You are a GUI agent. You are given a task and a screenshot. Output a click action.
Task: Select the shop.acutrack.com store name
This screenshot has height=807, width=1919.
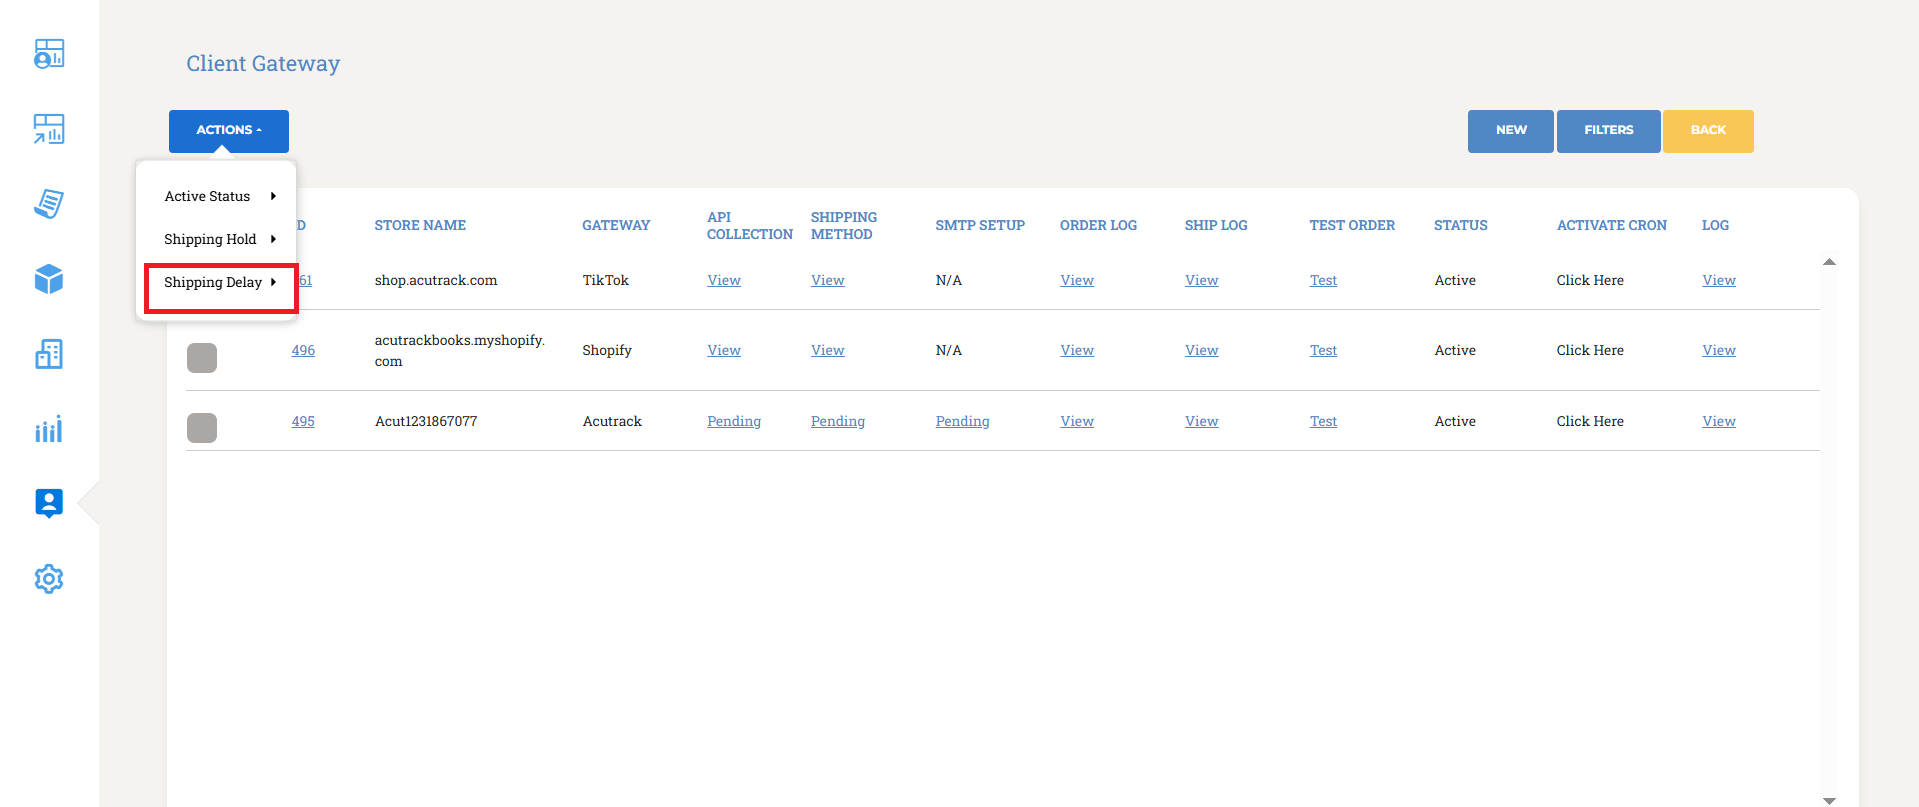pos(436,280)
